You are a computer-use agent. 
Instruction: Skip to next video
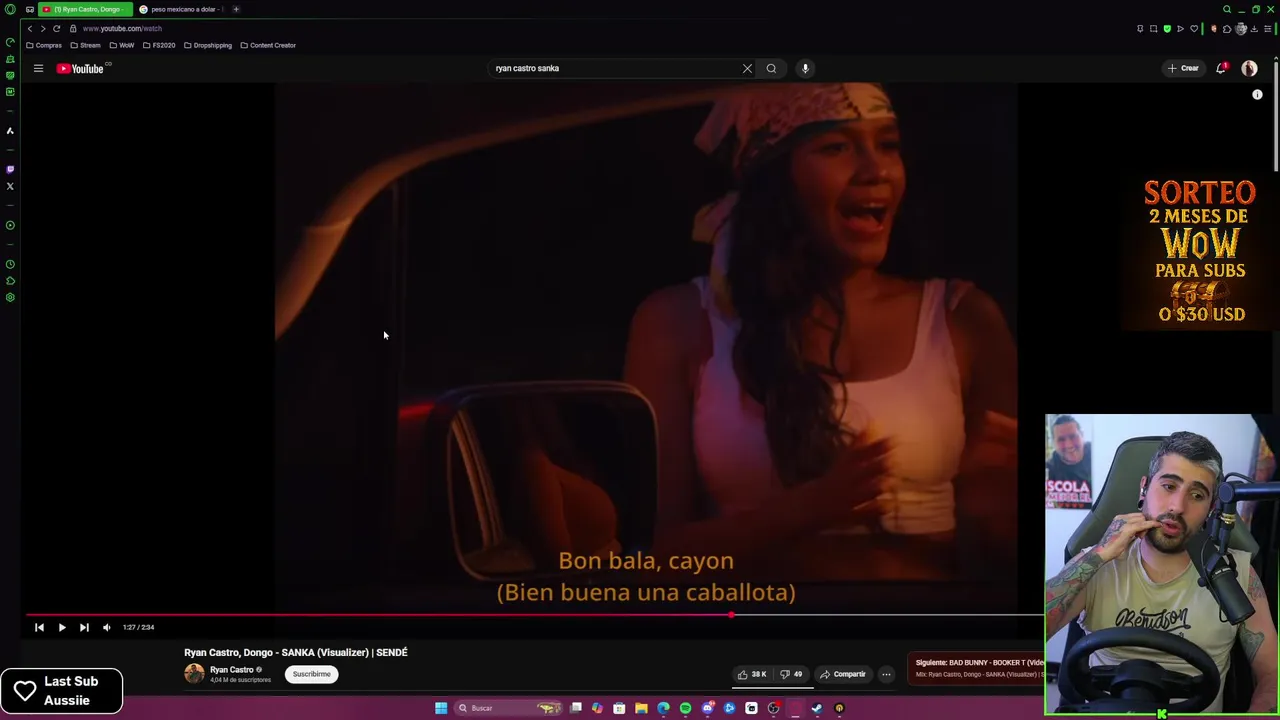point(84,627)
